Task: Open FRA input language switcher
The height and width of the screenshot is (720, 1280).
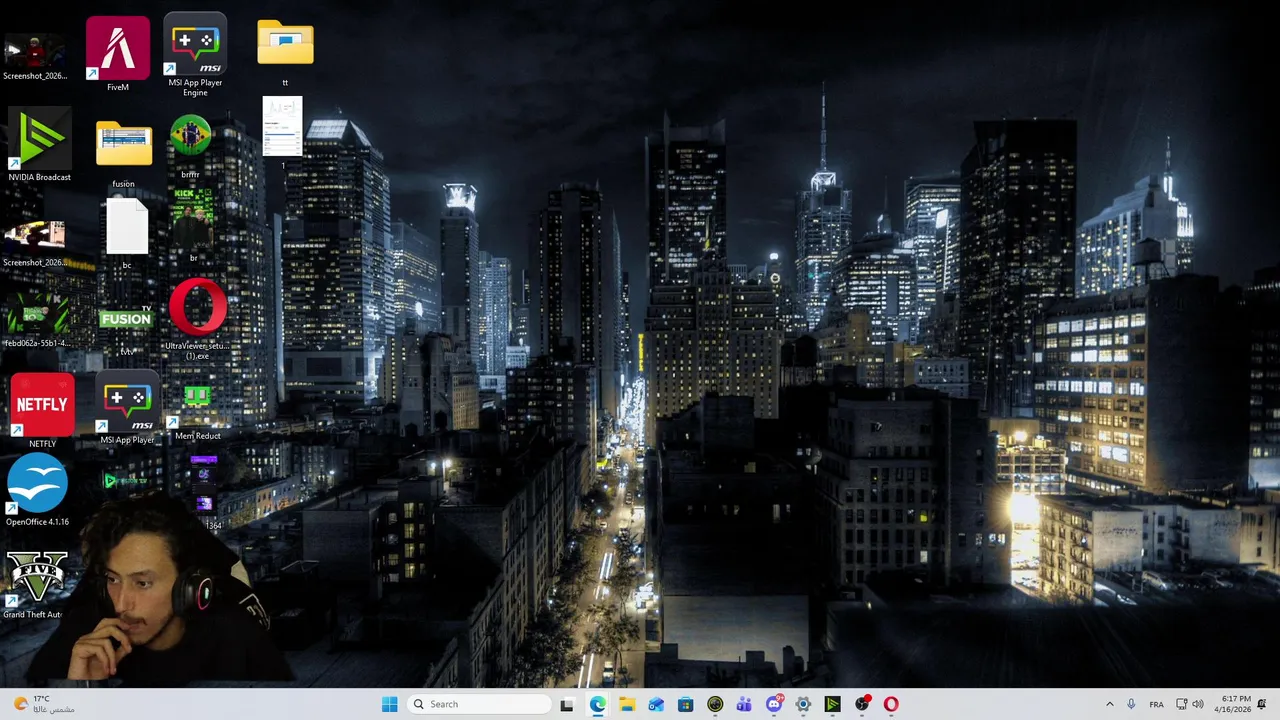Action: 1156,704
